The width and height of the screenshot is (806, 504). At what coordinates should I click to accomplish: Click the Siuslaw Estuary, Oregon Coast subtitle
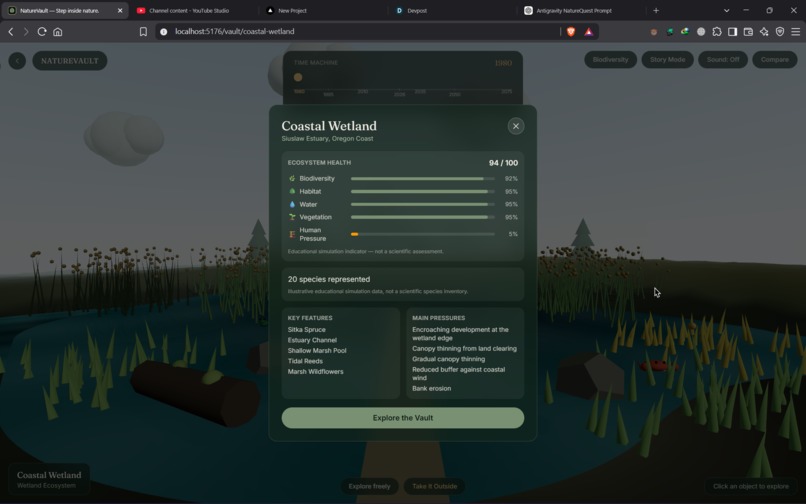327,139
